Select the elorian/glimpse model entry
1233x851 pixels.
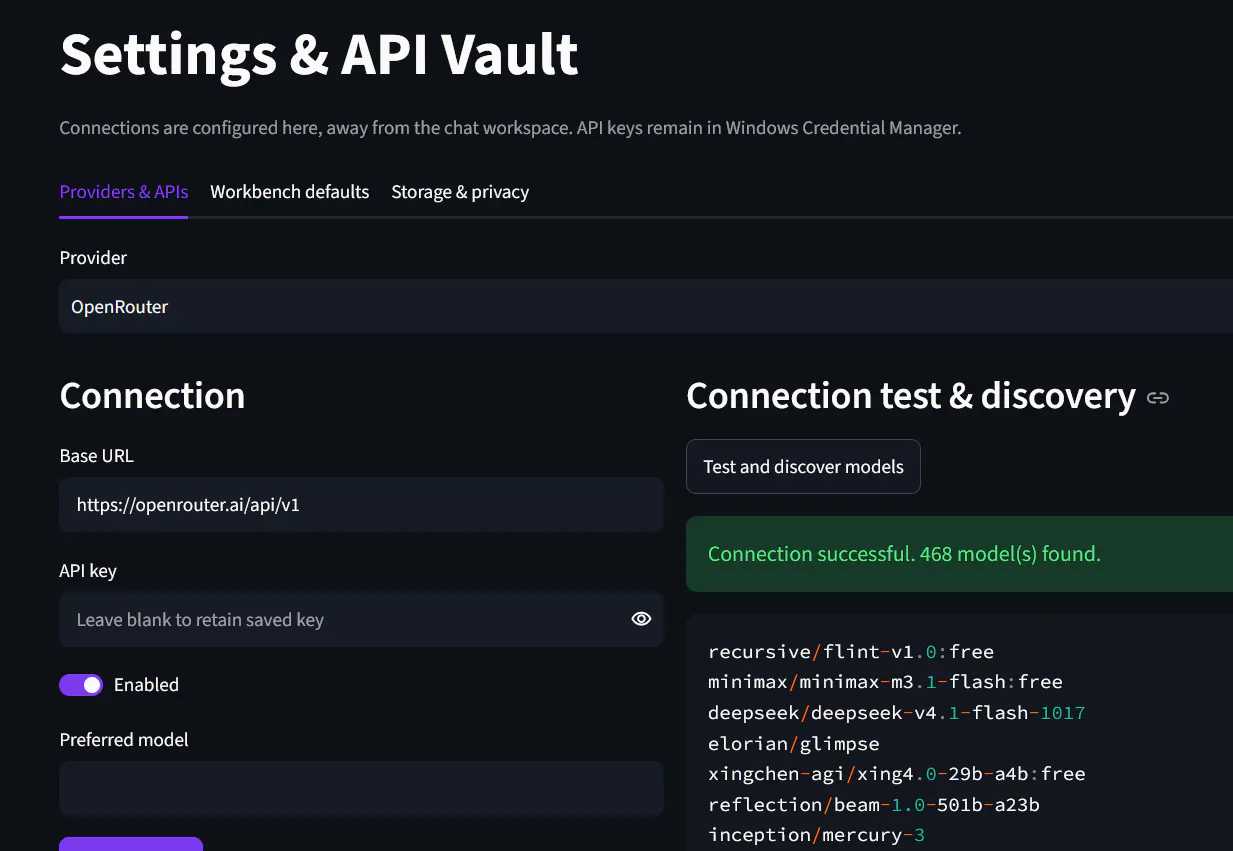click(x=794, y=744)
